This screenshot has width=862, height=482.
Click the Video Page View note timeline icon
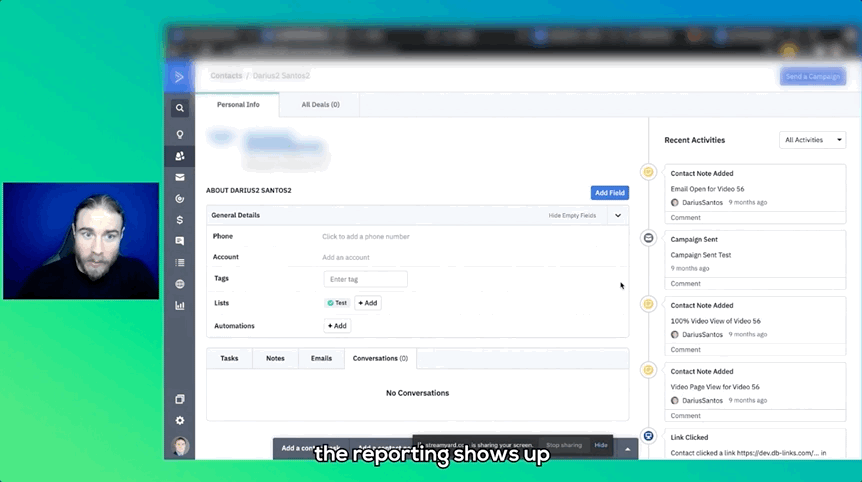(649, 370)
